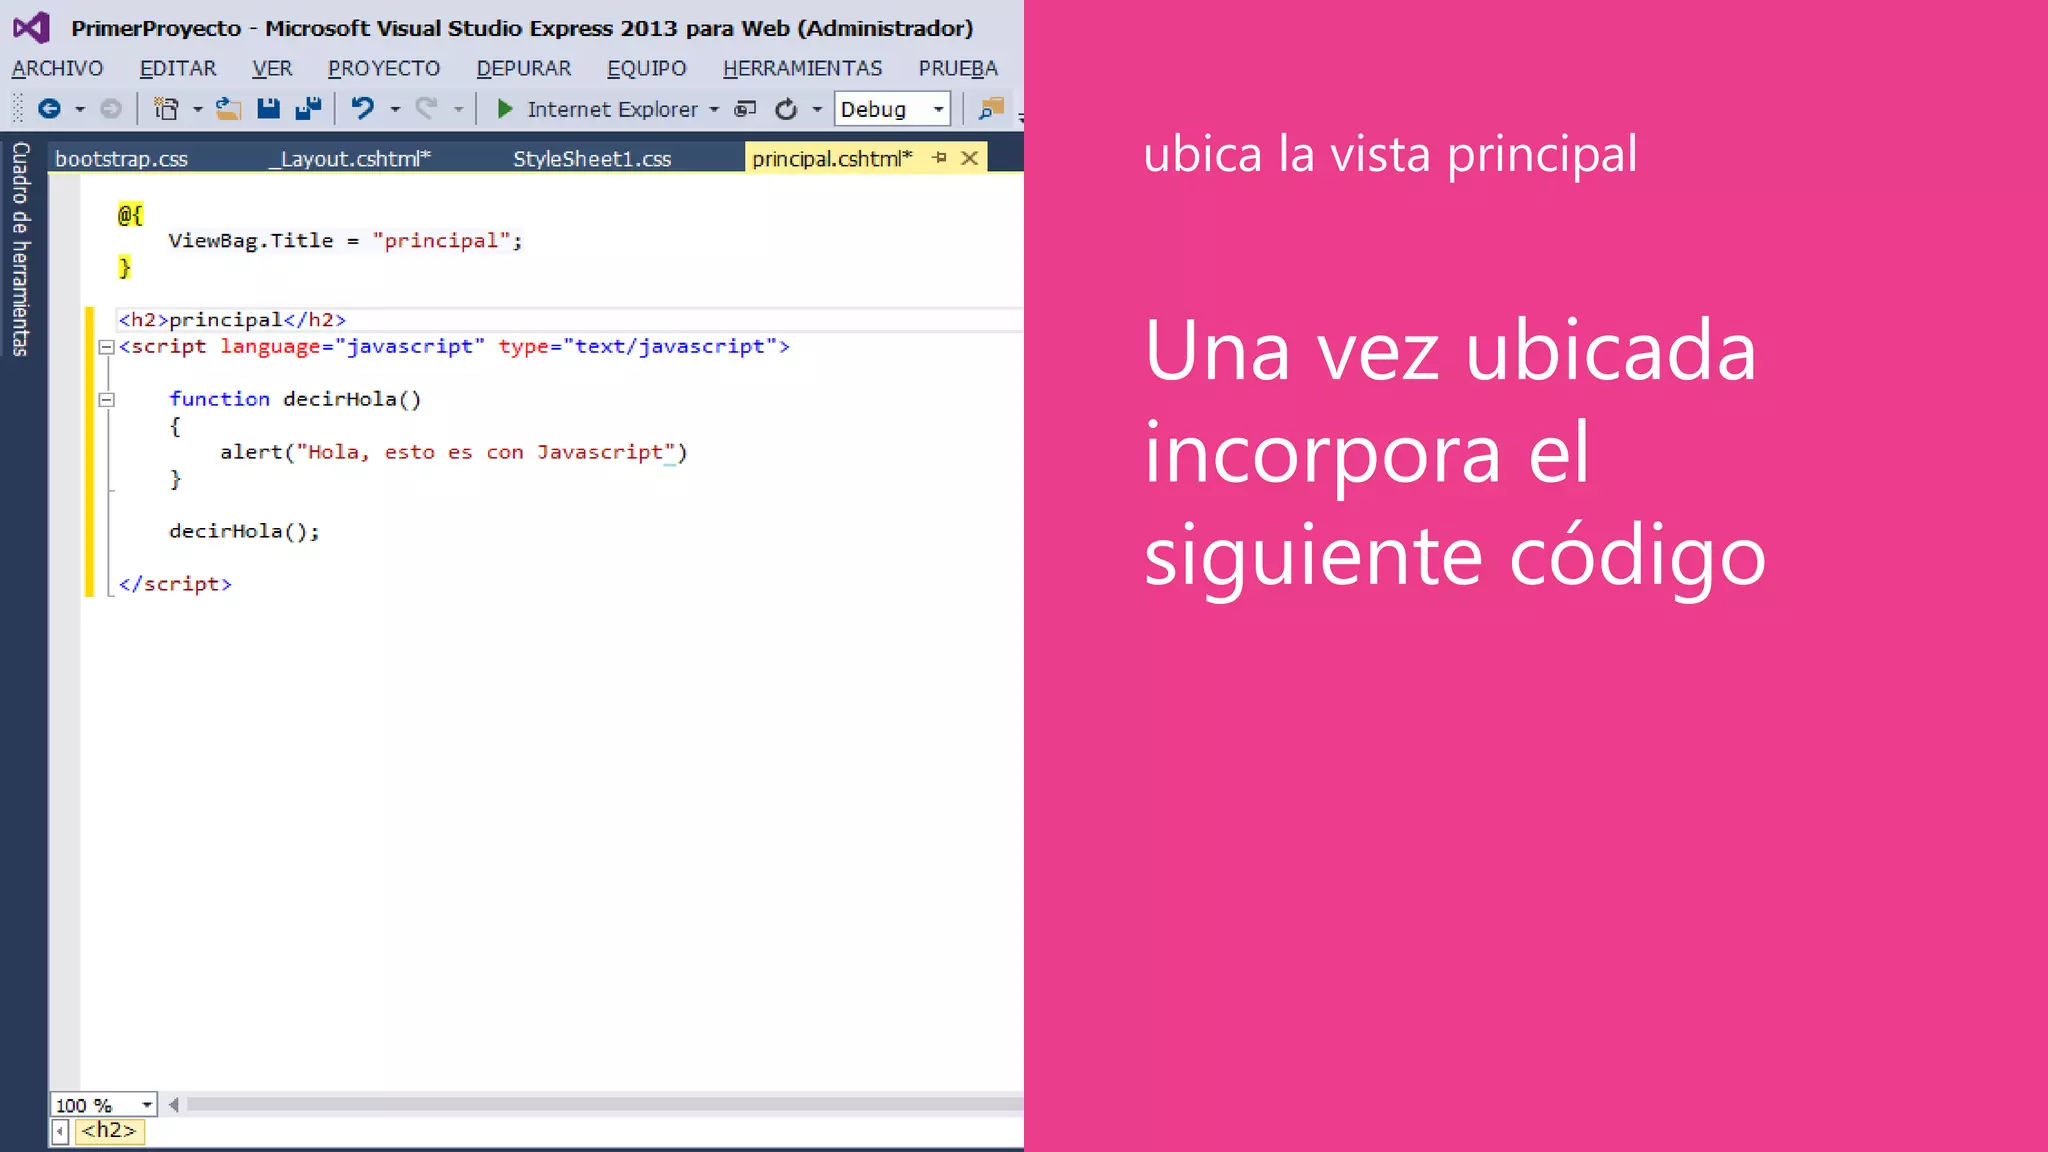2048x1152 pixels.
Task: Collapse the decirHola function outlining toggle
Action: [106, 400]
